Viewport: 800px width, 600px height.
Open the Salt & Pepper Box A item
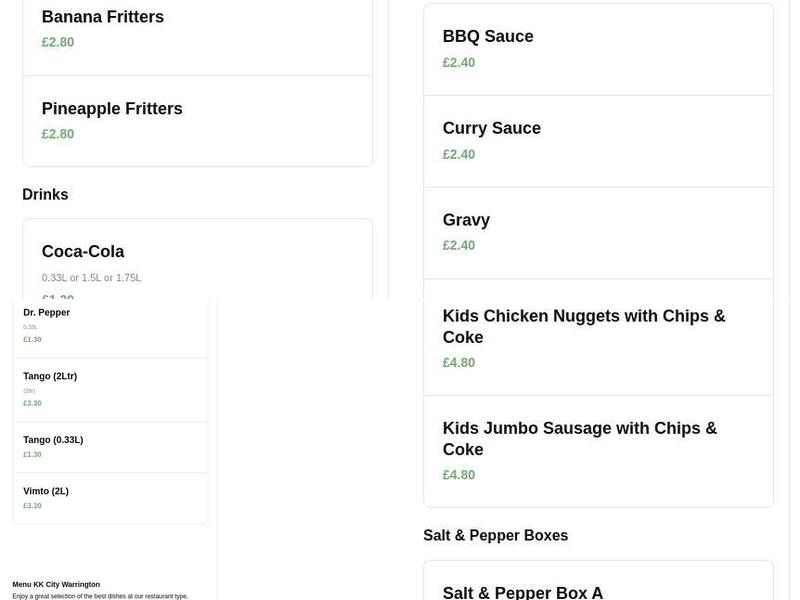tap(523, 591)
